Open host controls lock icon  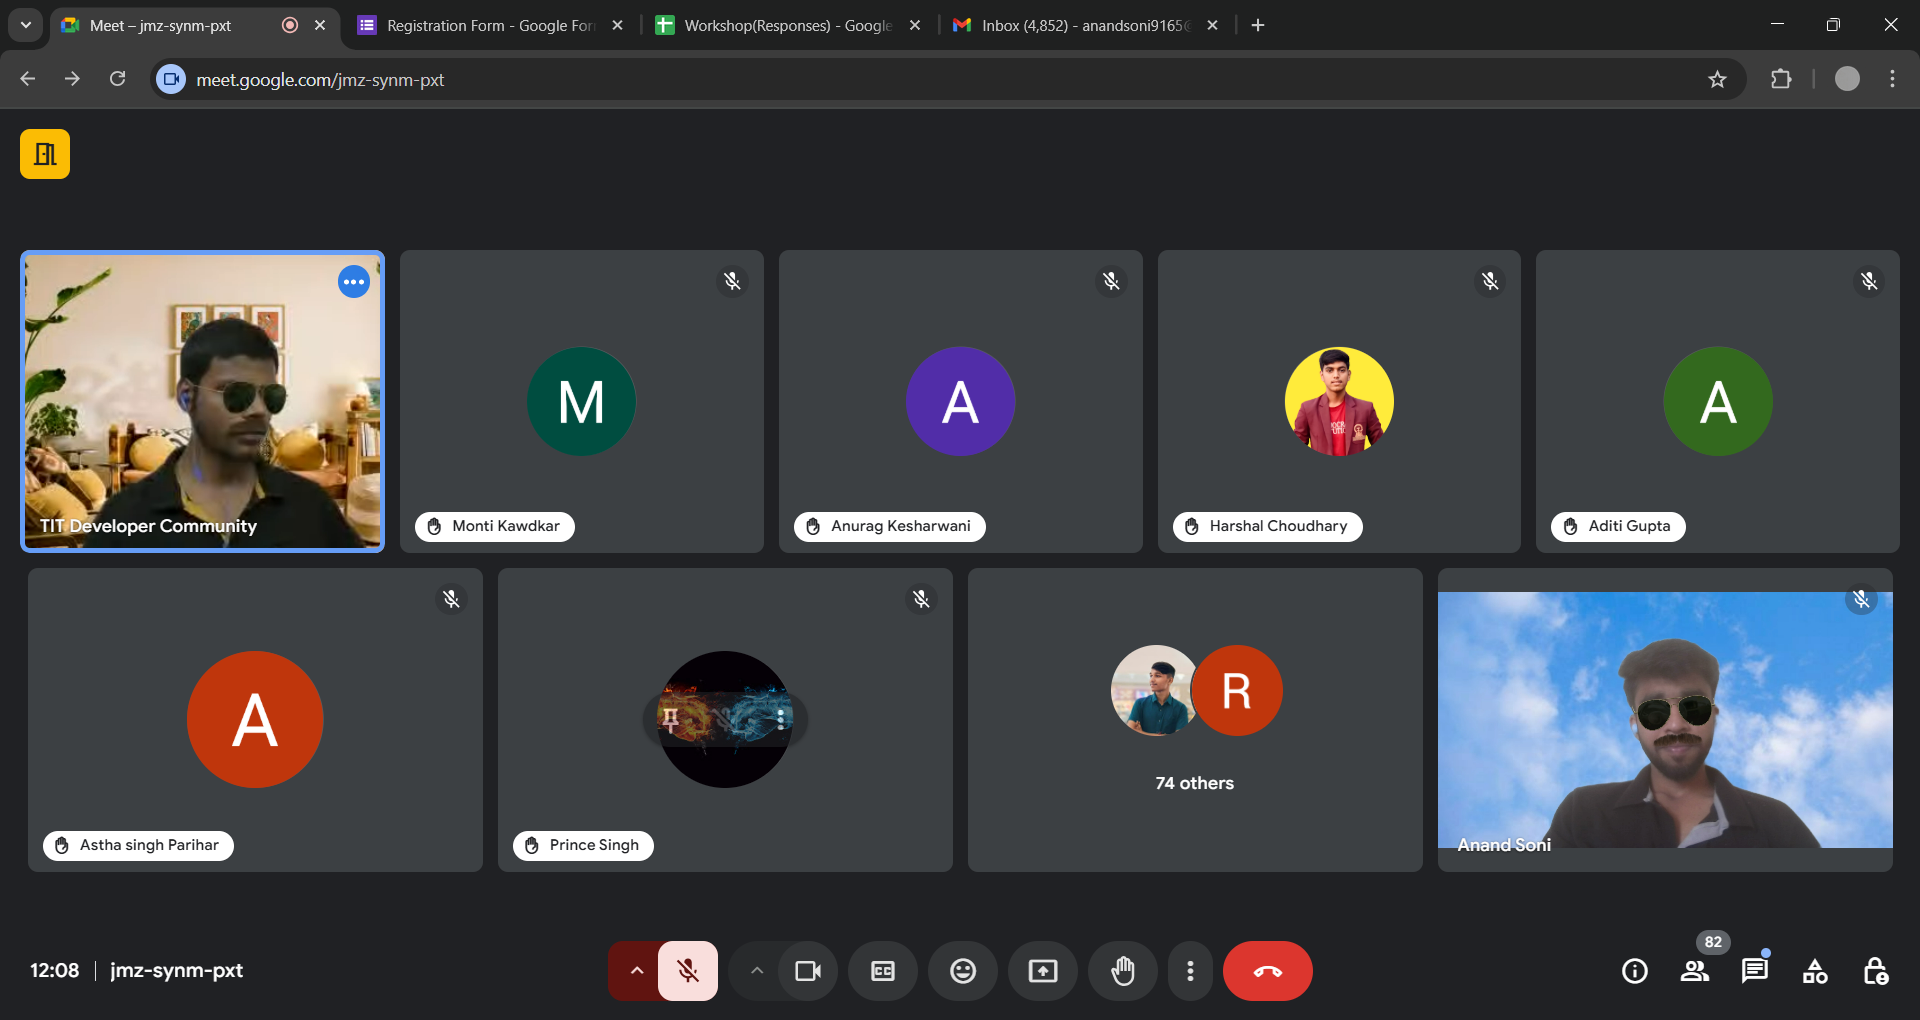(x=1874, y=970)
